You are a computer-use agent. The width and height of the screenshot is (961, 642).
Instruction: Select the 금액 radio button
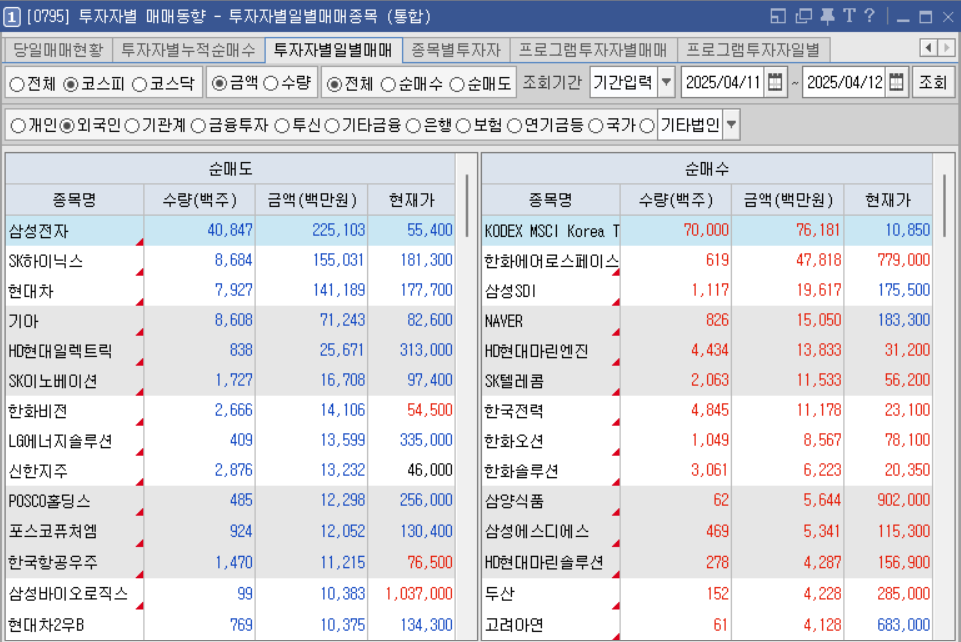(x=219, y=83)
